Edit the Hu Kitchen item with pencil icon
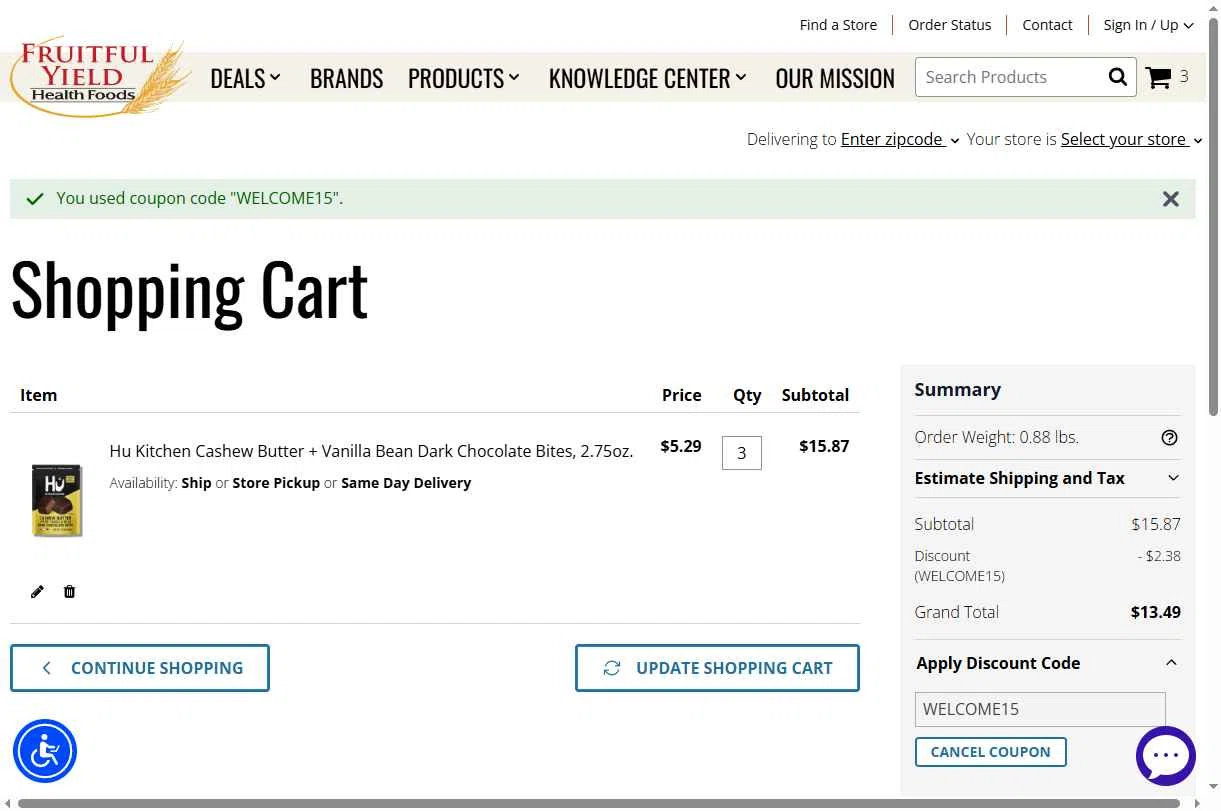This screenshot has width=1221, height=811. click(x=37, y=591)
